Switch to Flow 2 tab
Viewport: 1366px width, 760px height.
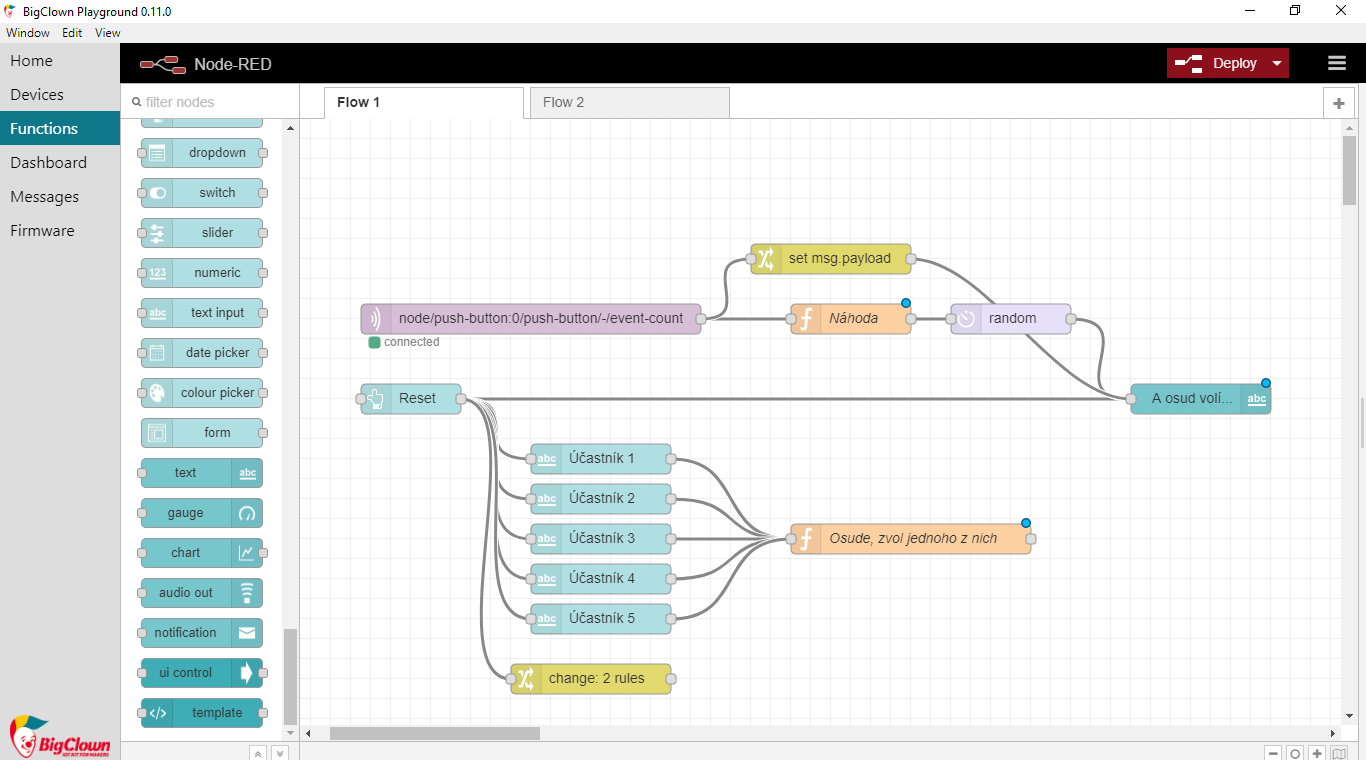[x=630, y=103]
